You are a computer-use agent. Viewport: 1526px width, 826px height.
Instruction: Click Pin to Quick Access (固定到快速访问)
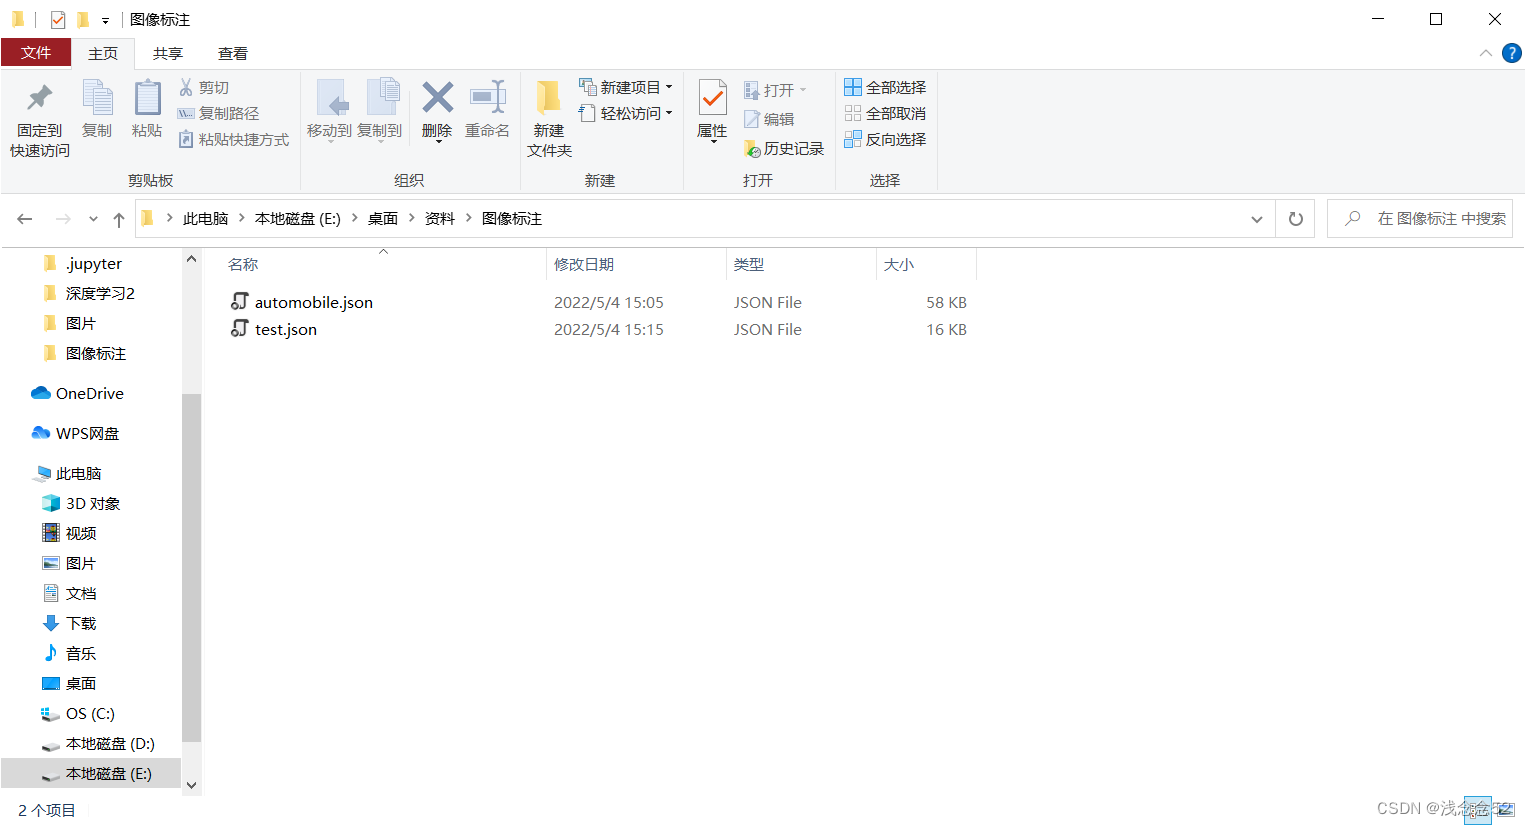pos(40,118)
